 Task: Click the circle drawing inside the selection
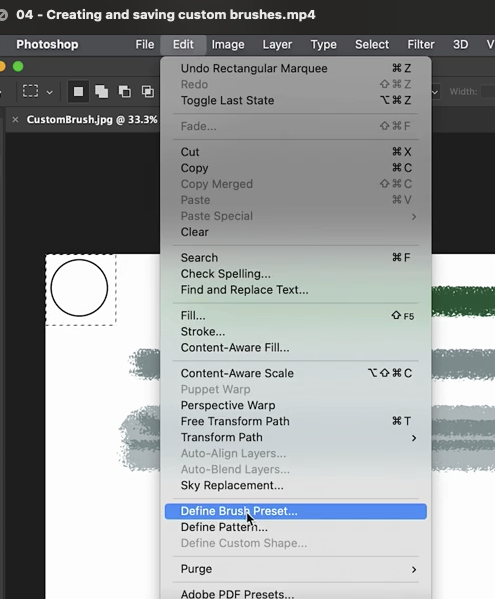(79, 288)
